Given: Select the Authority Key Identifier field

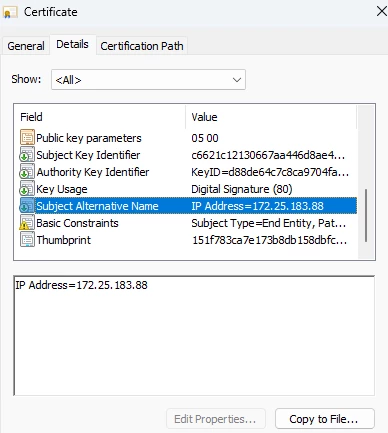Looking at the screenshot, I should pyautogui.click(x=188, y=172).
